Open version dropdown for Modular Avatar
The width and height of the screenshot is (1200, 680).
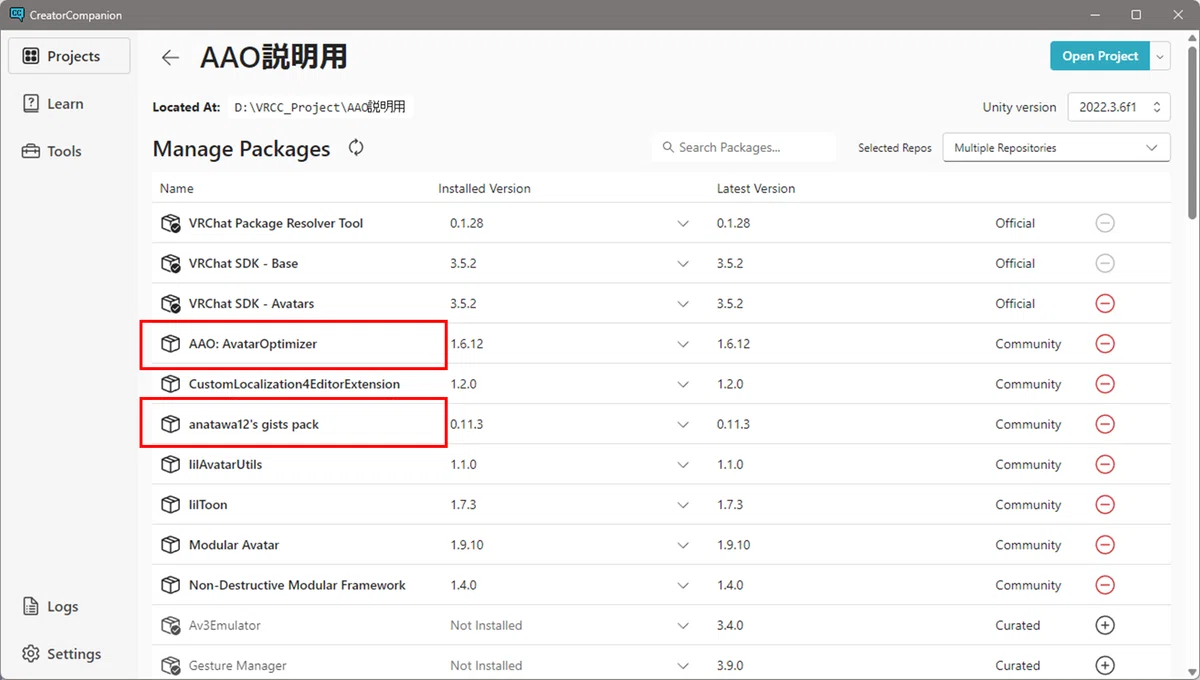click(683, 545)
